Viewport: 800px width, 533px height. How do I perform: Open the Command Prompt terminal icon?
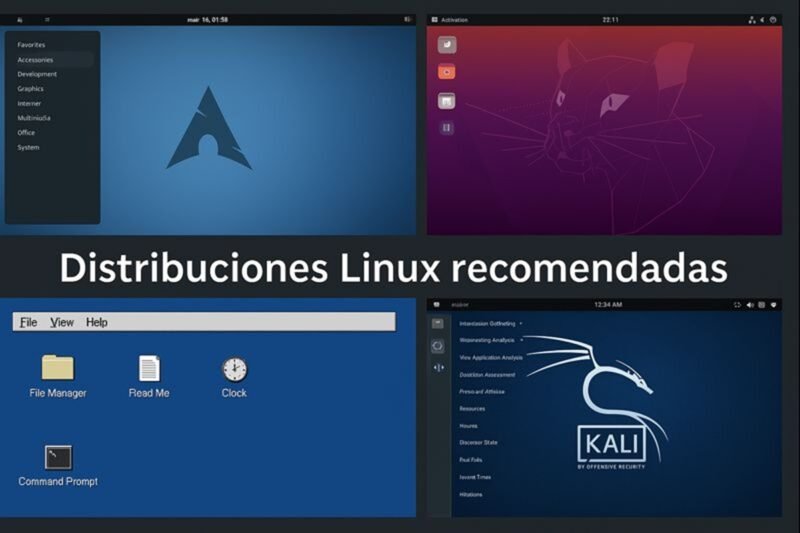pos(58,458)
